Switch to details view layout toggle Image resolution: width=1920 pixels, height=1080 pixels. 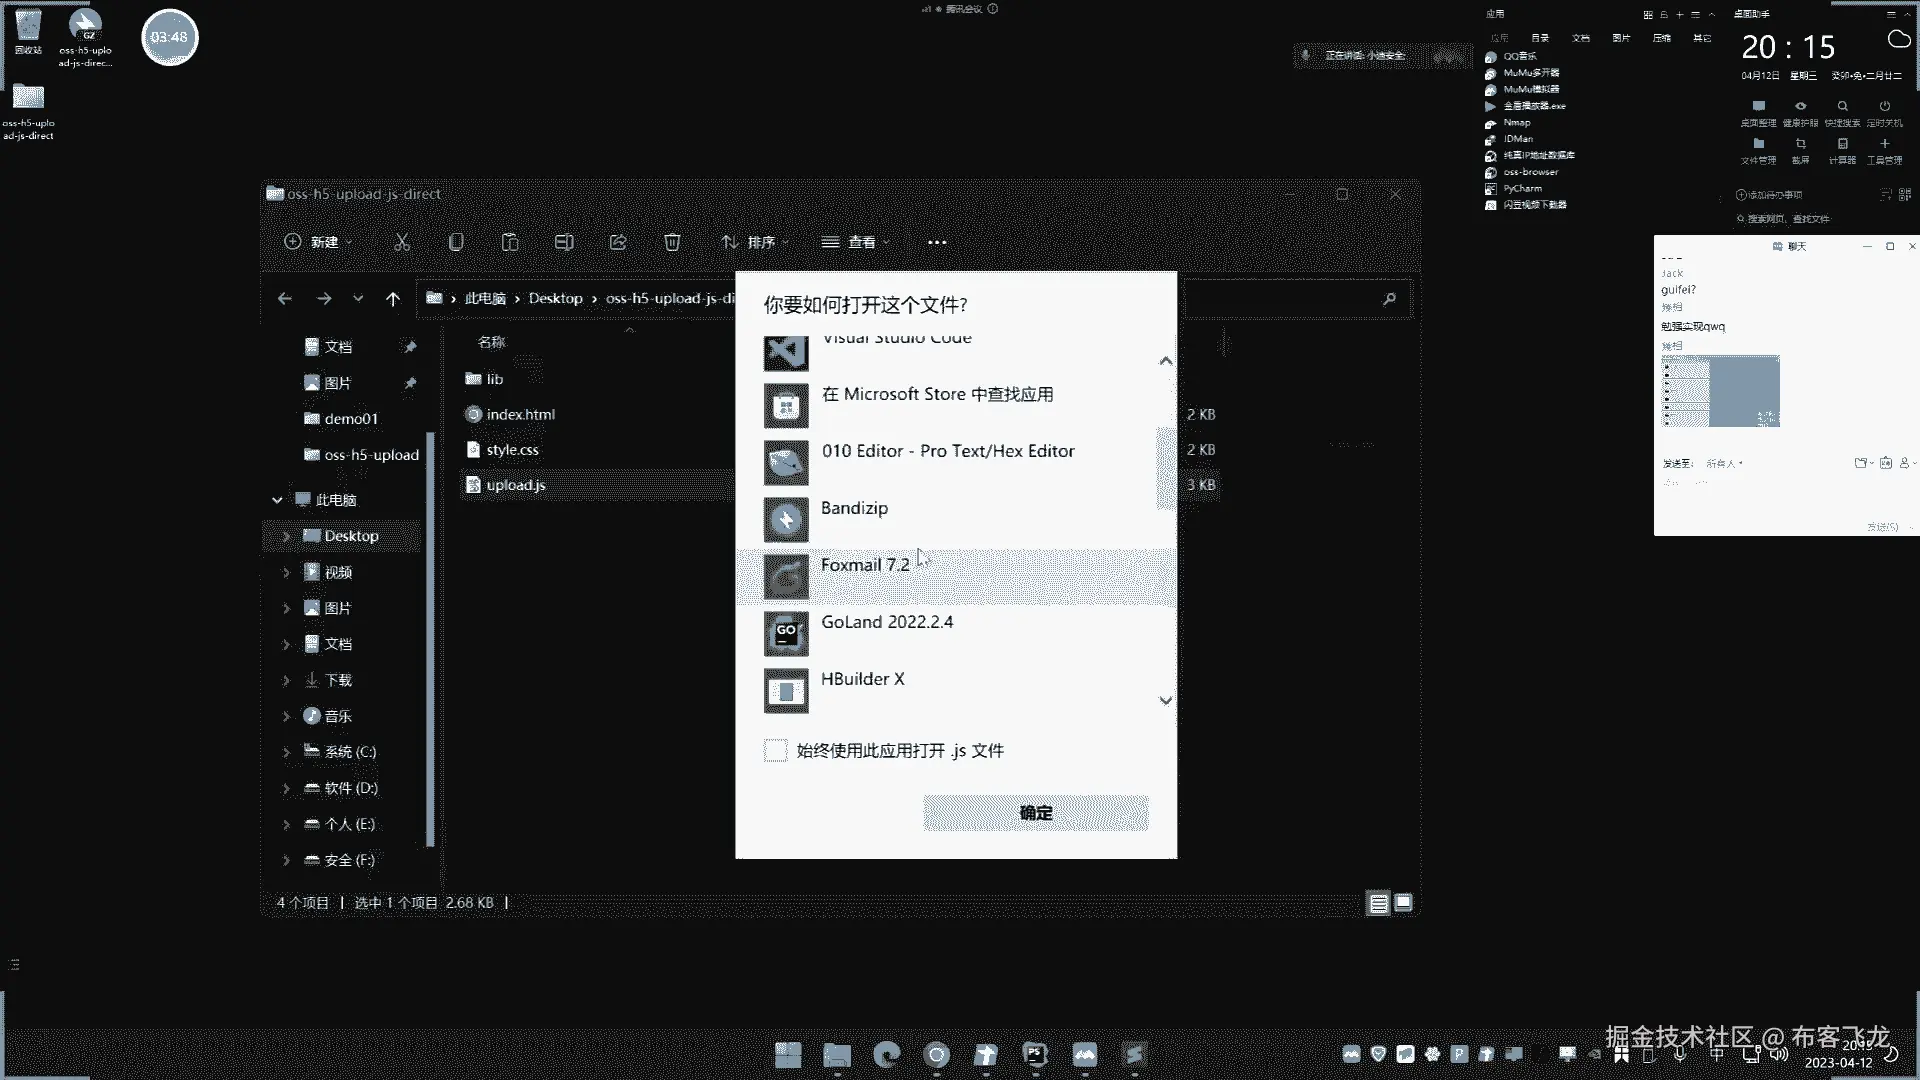(x=1378, y=904)
